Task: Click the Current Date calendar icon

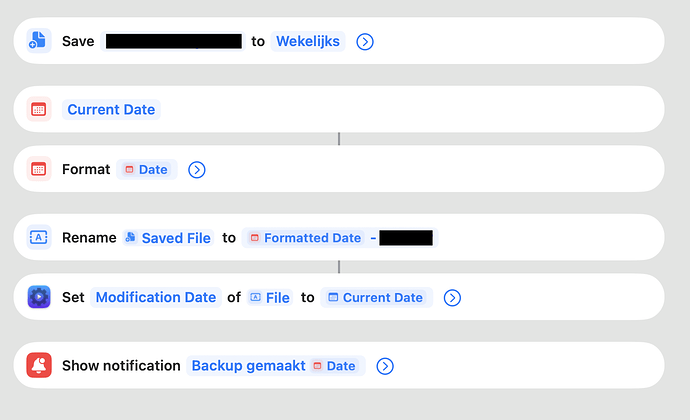Action: (x=39, y=109)
